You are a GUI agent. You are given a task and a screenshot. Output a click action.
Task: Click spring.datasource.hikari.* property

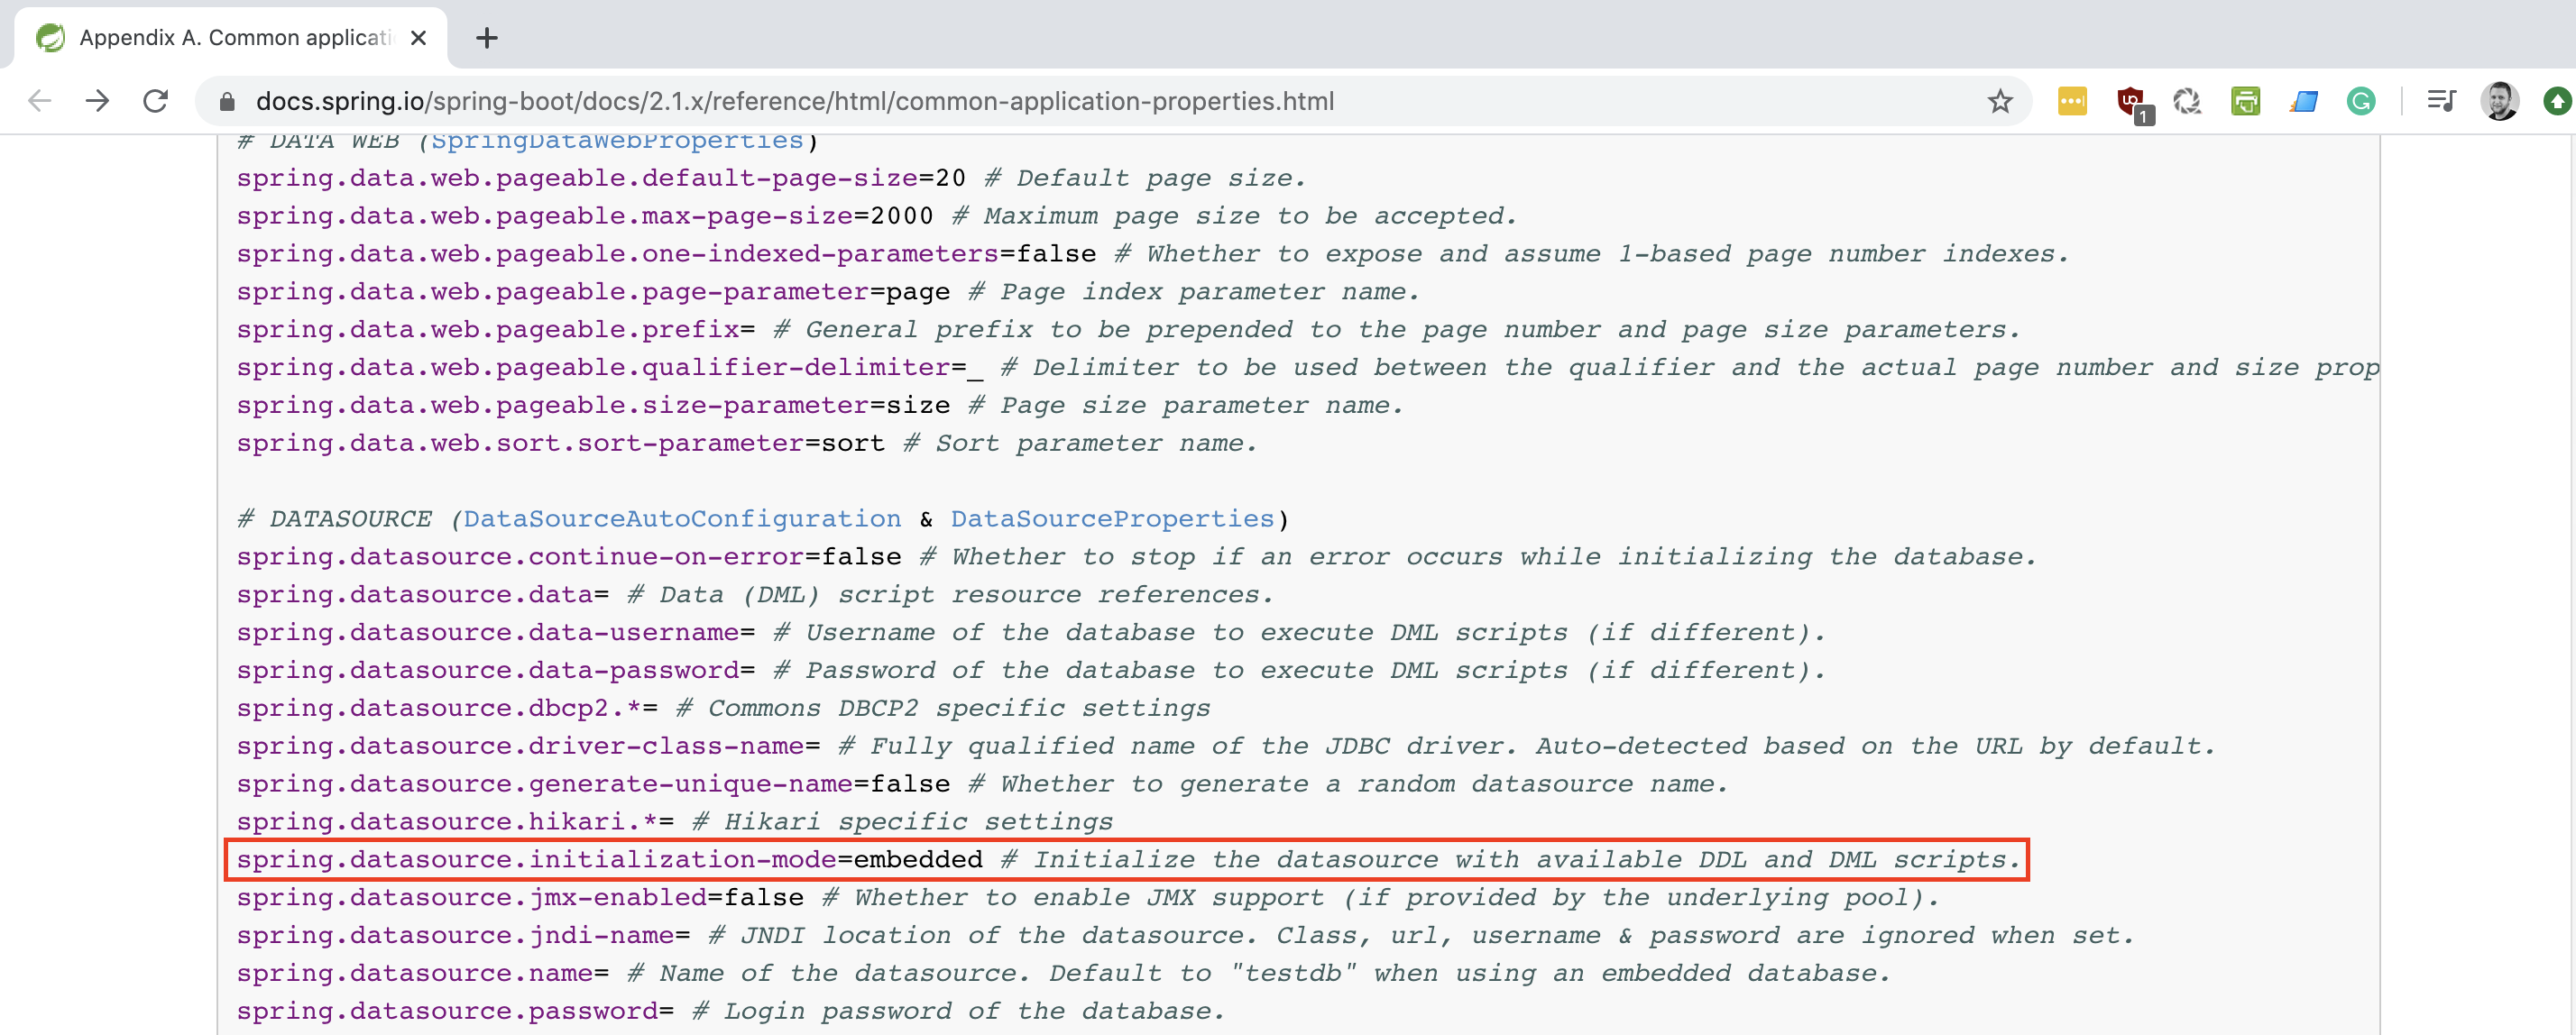coord(447,823)
